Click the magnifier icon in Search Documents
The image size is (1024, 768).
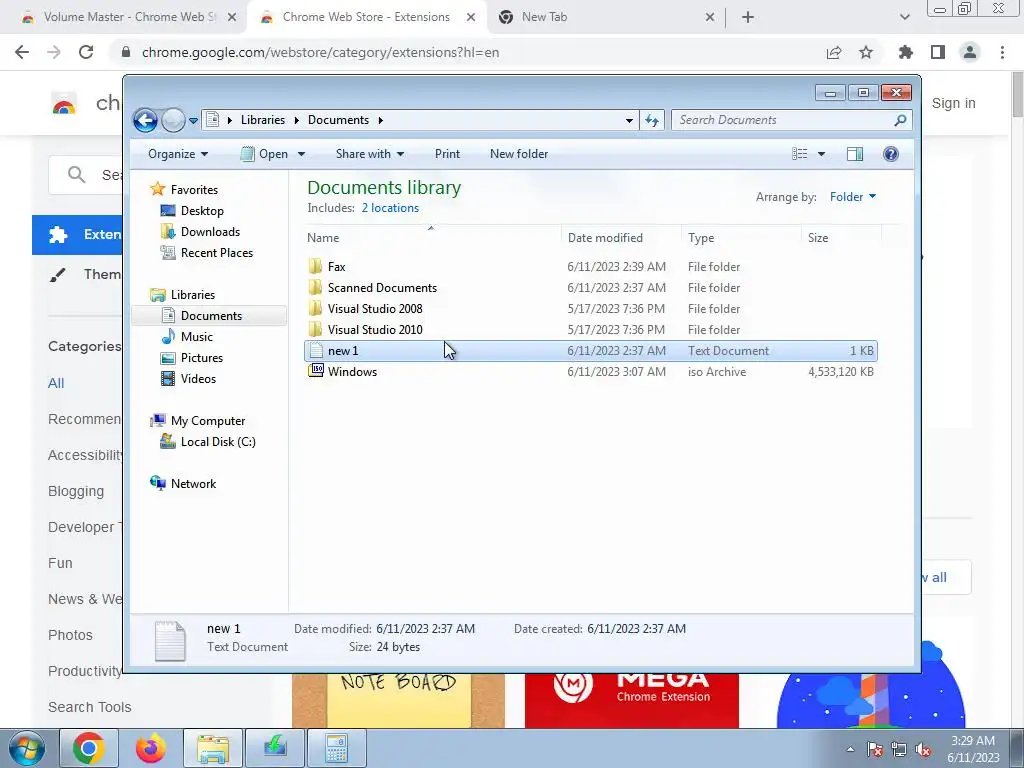click(900, 120)
